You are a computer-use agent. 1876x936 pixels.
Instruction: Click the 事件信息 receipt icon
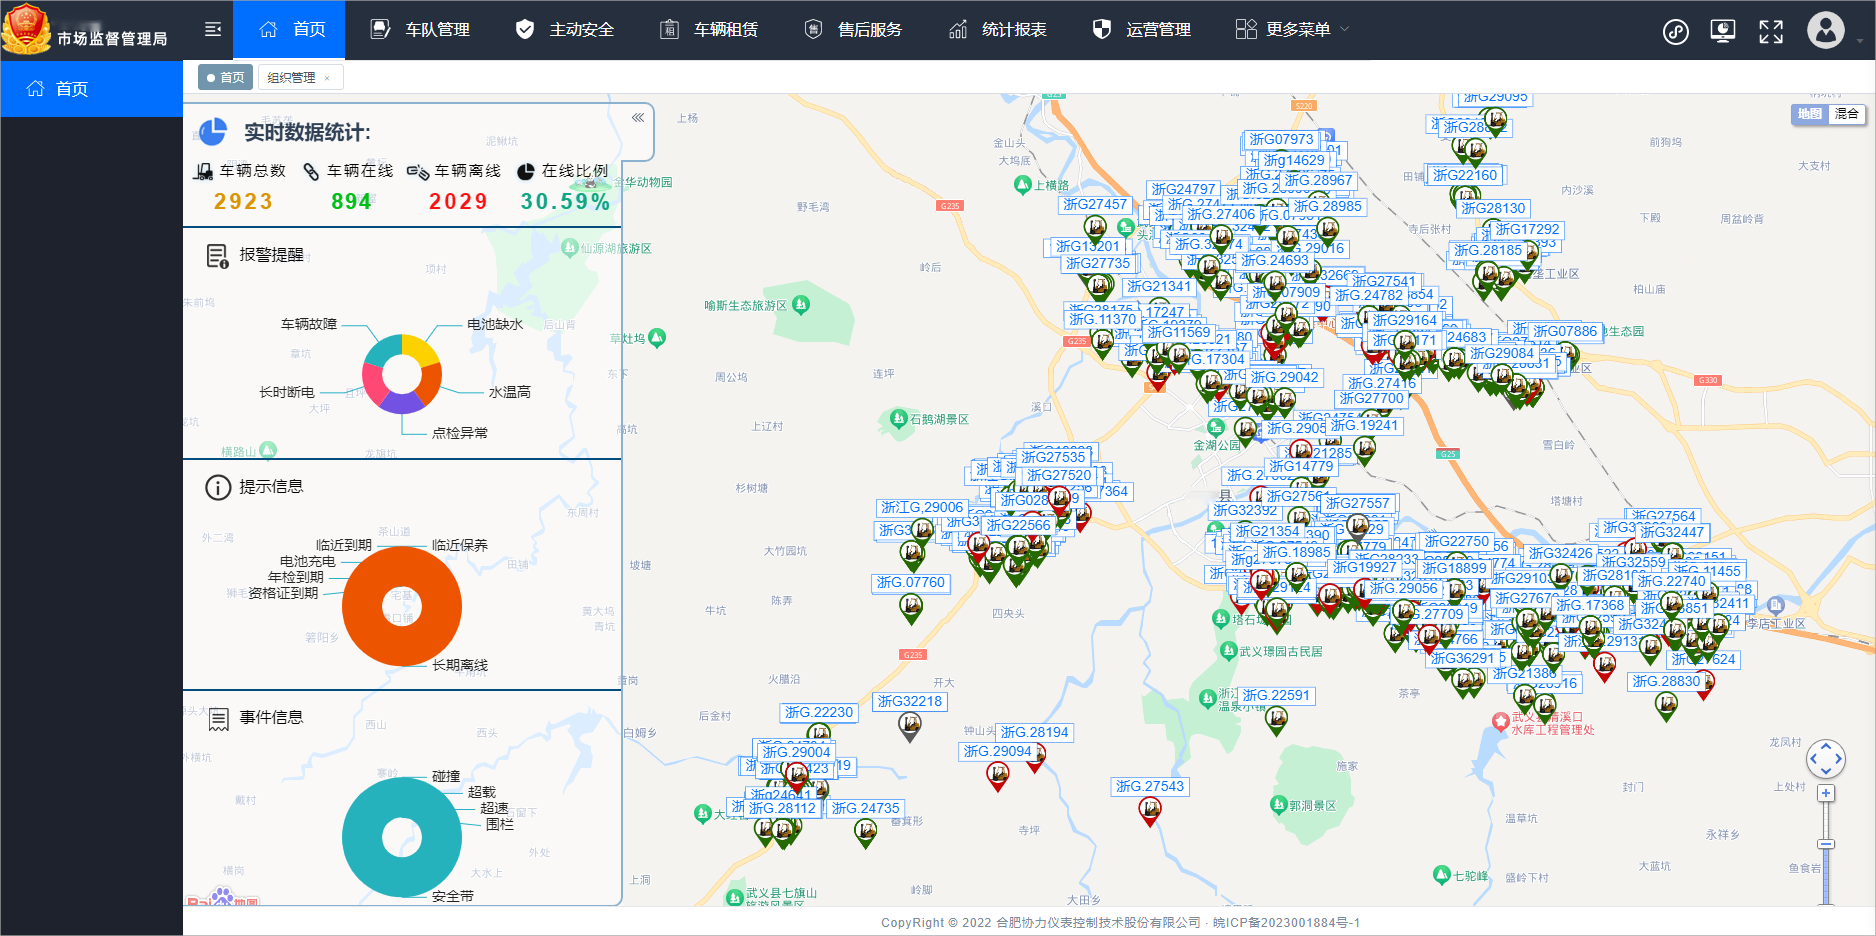(218, 718)
